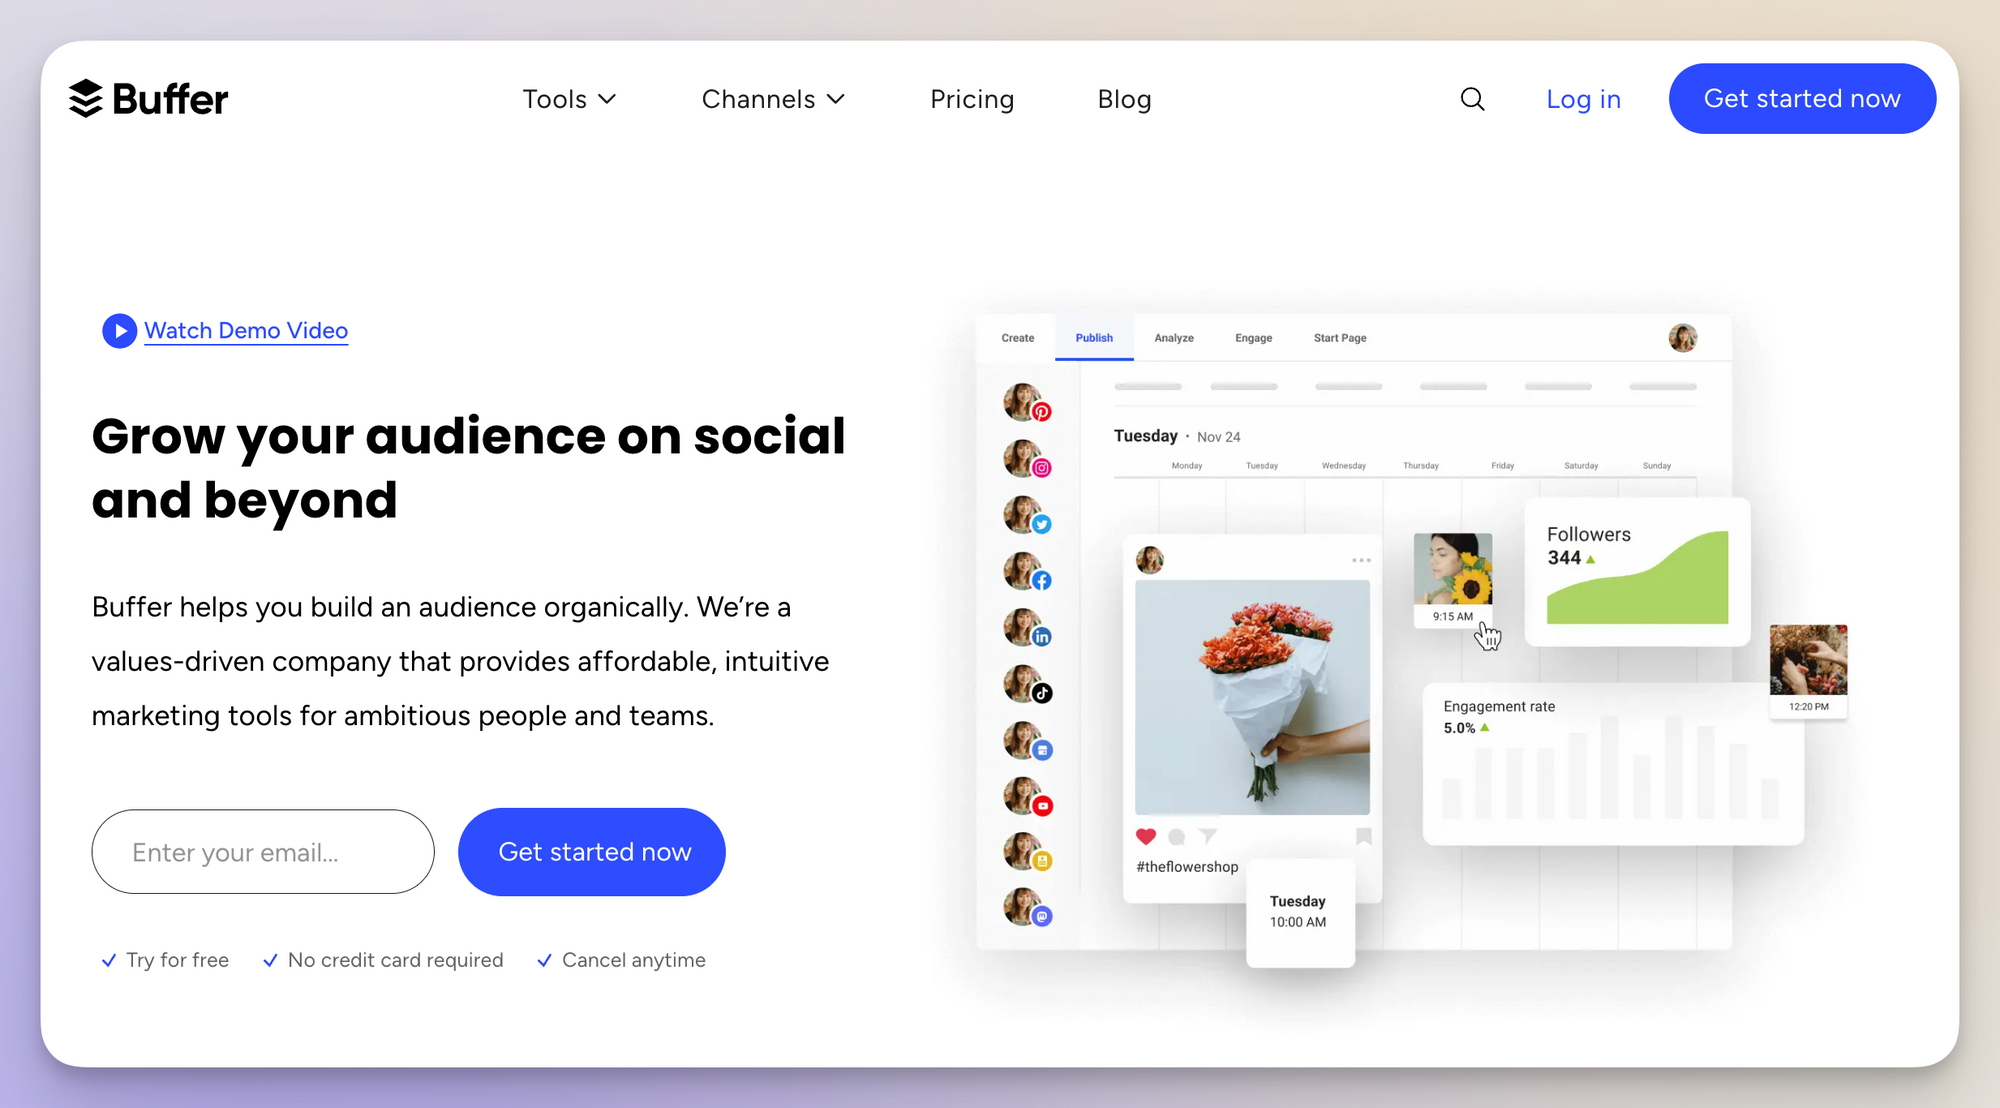Viewport: 2000px width, 1108px height.
Task: Switch to the Analyze tab
Action: click(x=1173, y=337)
